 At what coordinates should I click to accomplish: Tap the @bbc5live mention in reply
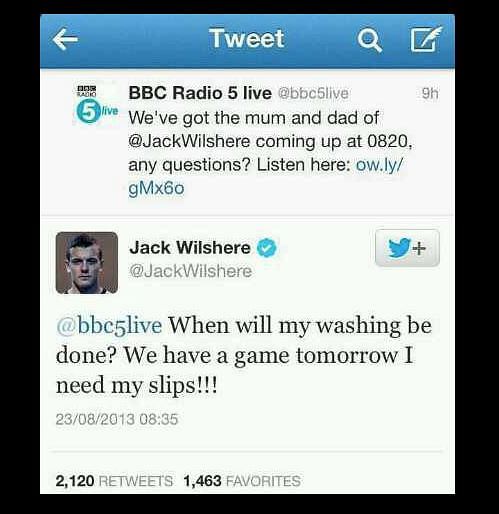coord(109,325)
